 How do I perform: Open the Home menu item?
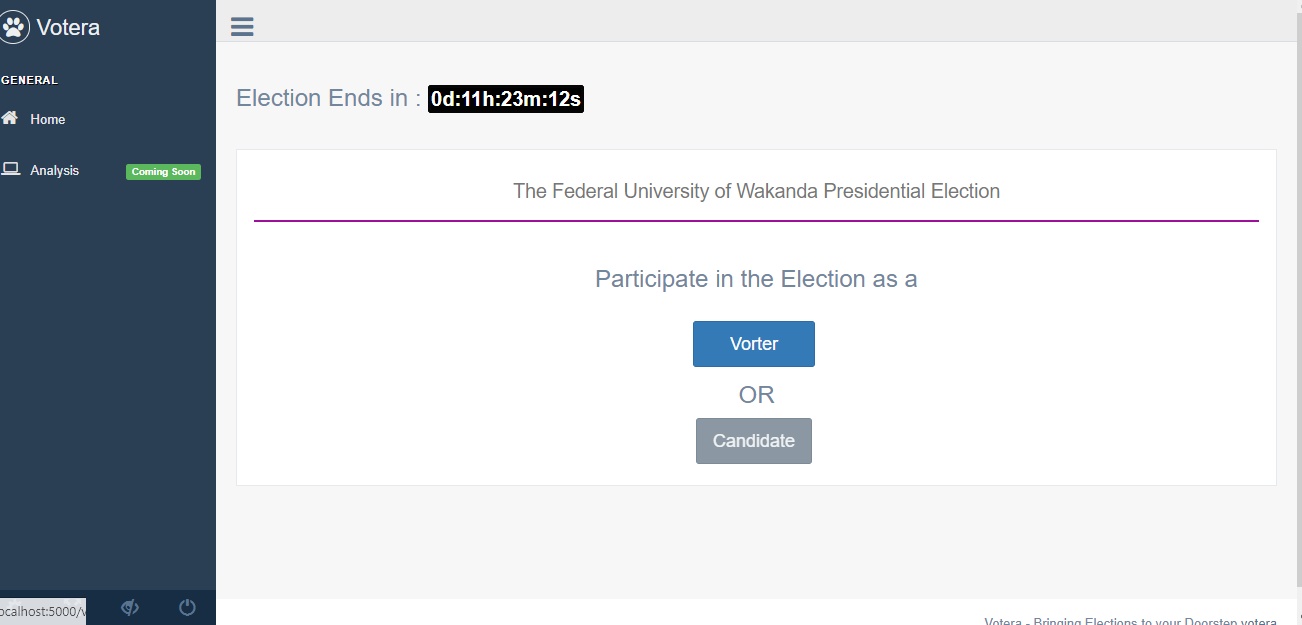47,119
